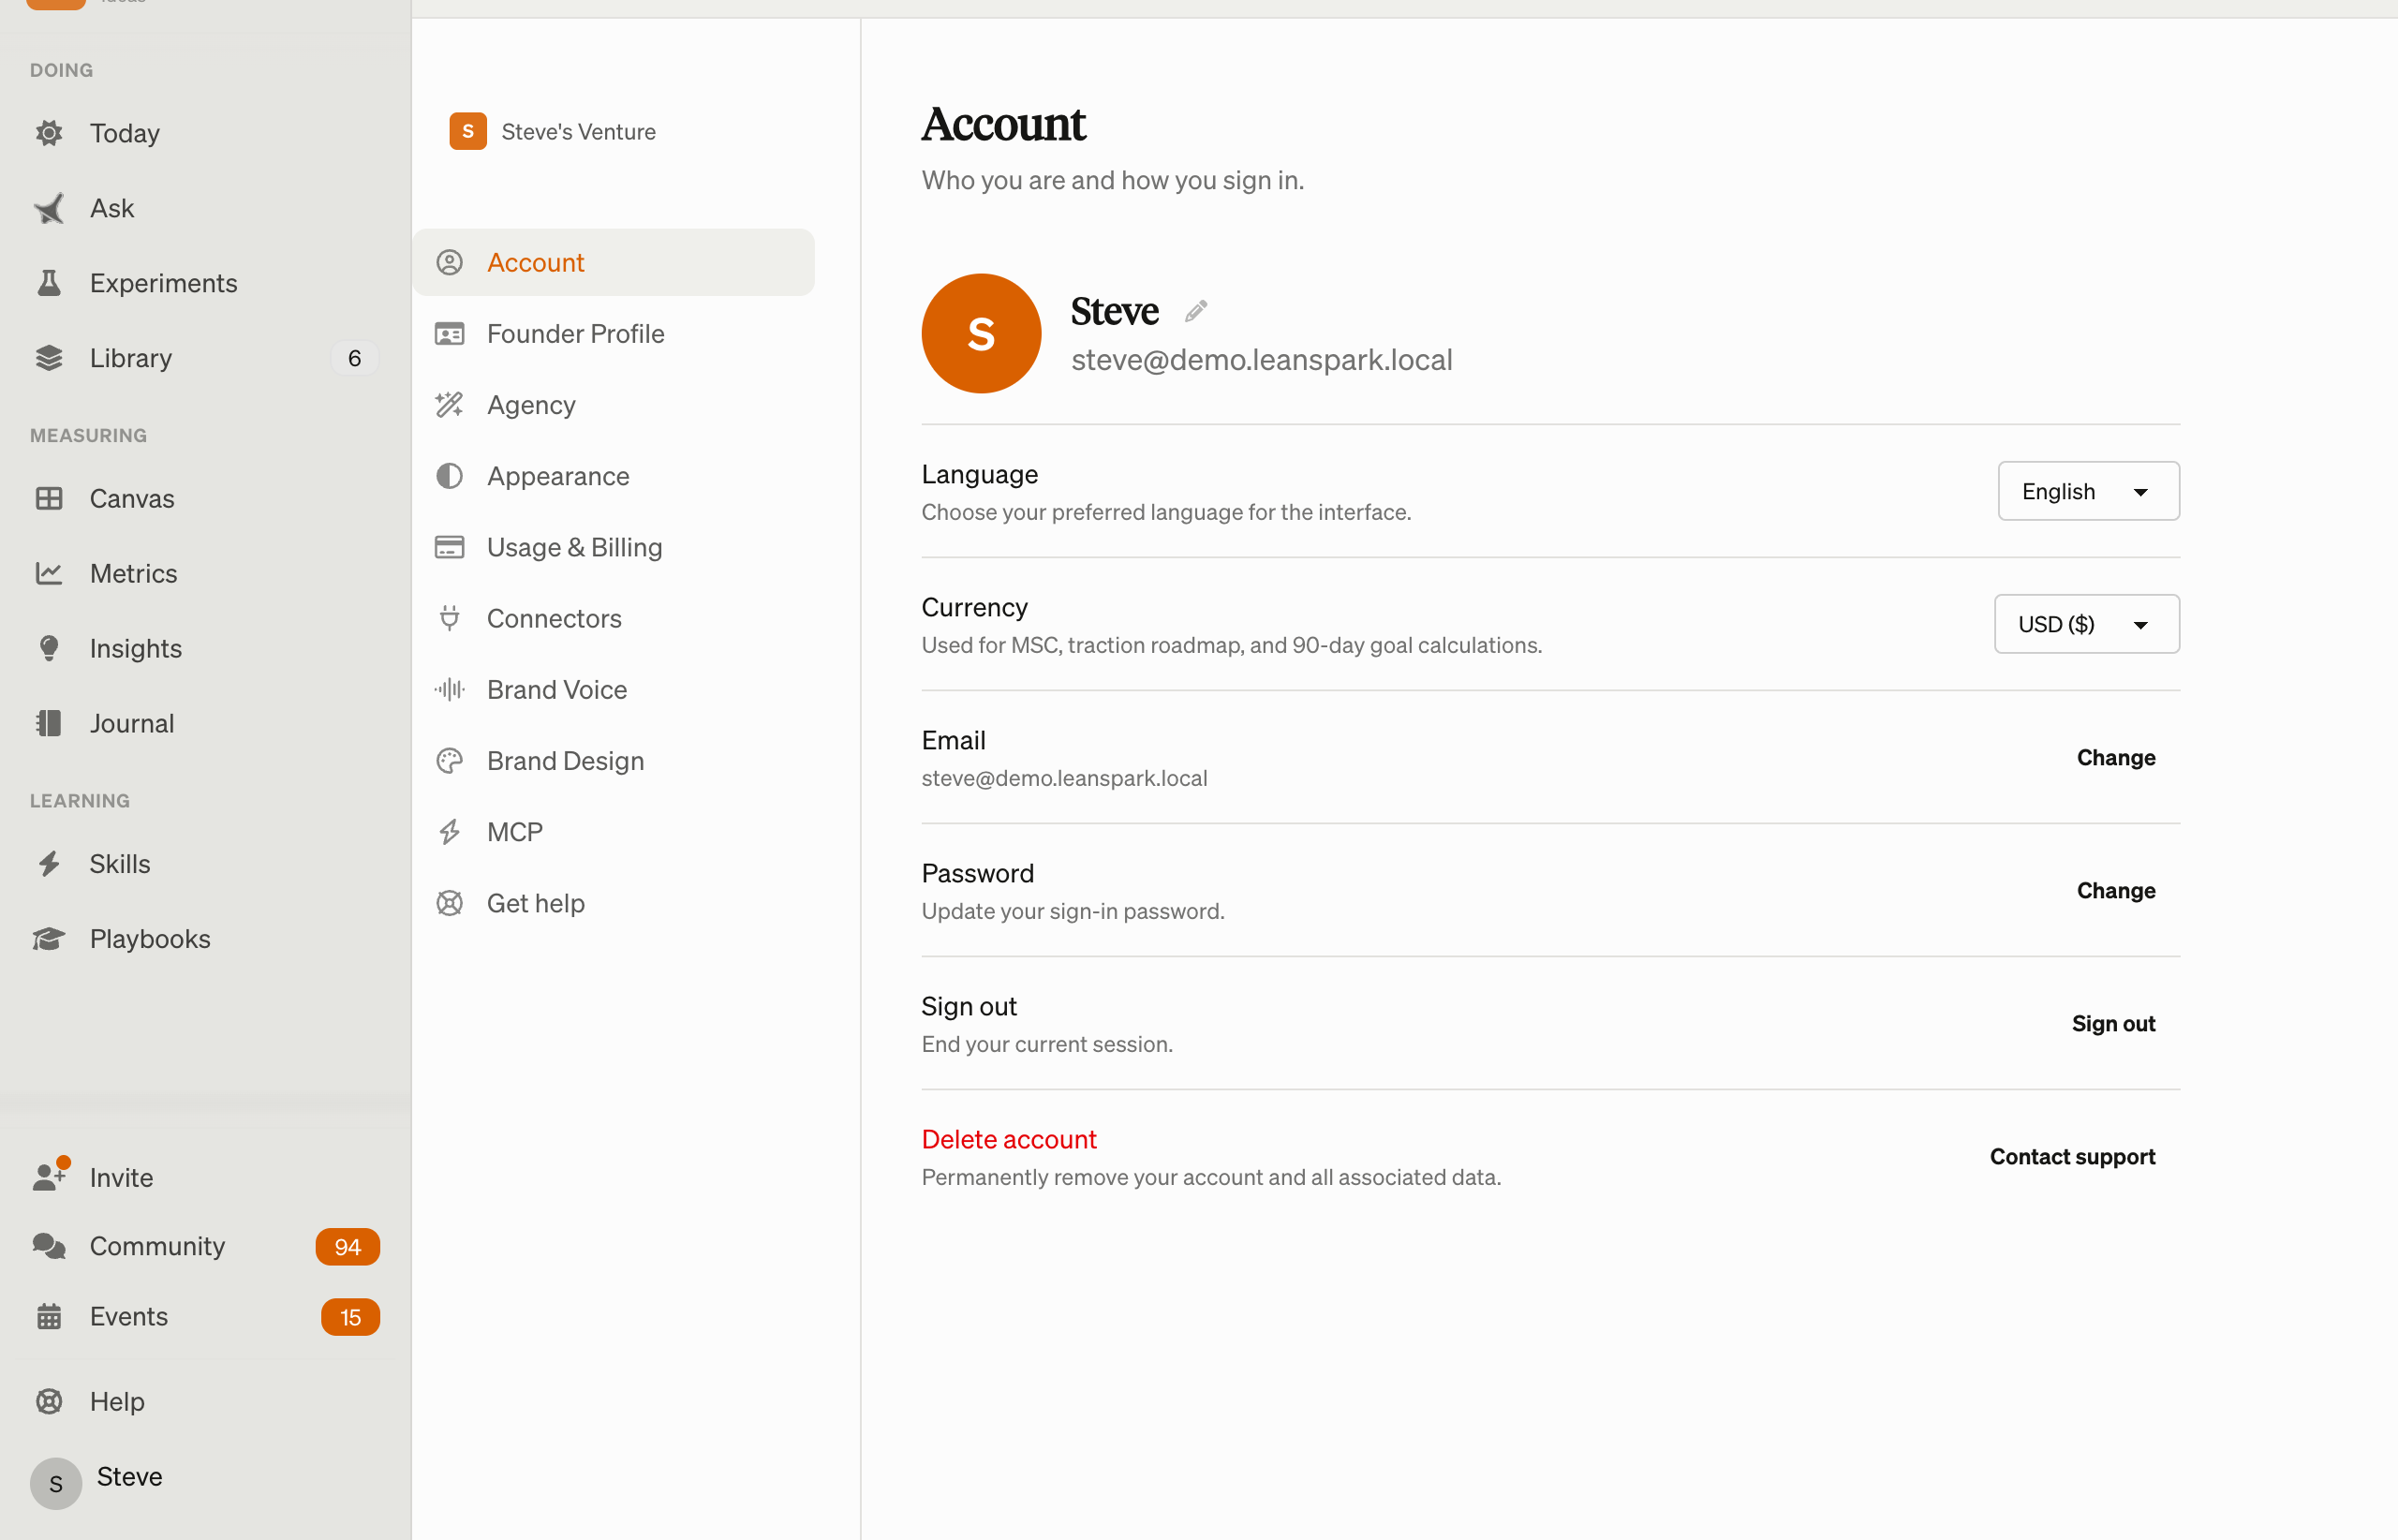The height and width of the screenshot is (1540, 2398).
Task: Open the USD ($) currency dropdown
Action: [2087, 624]
